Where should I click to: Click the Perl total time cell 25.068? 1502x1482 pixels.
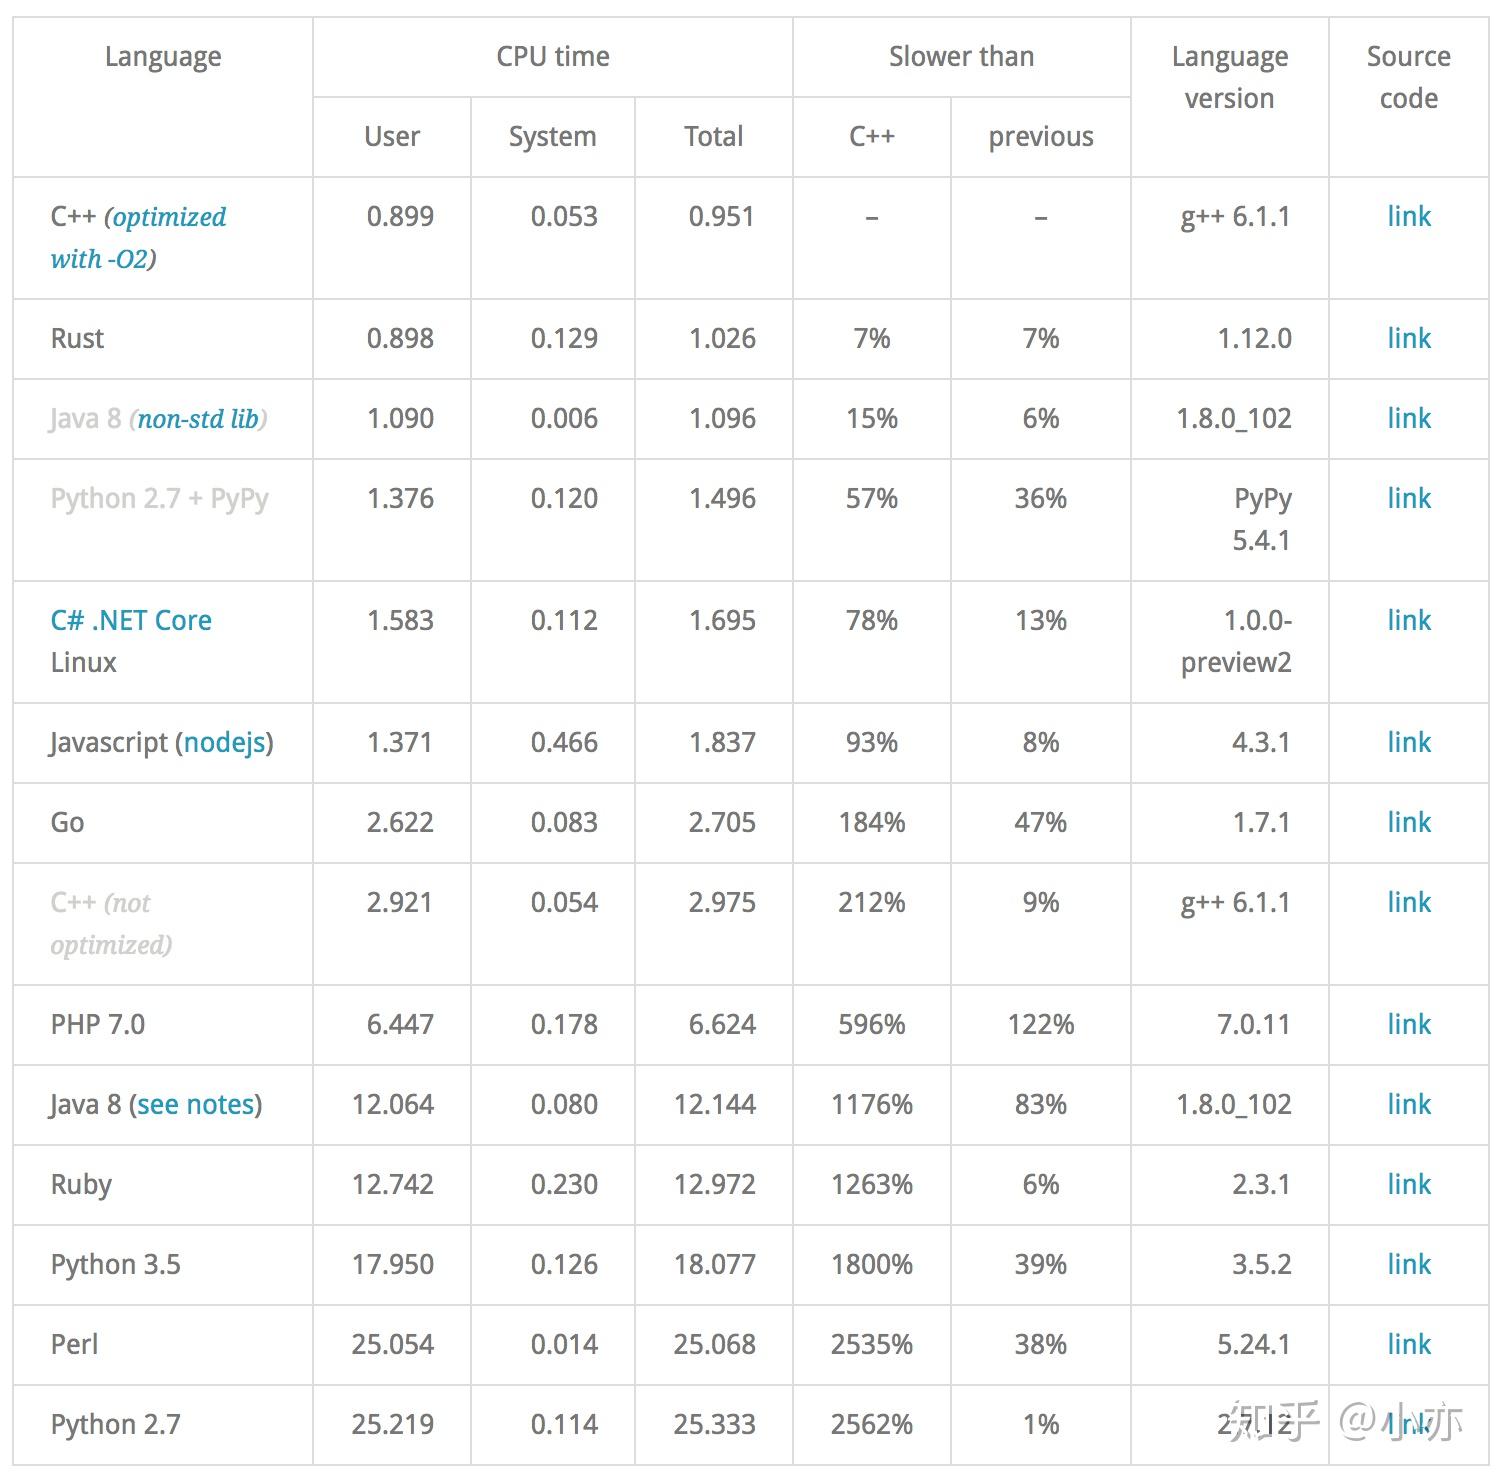point(714,1344)
